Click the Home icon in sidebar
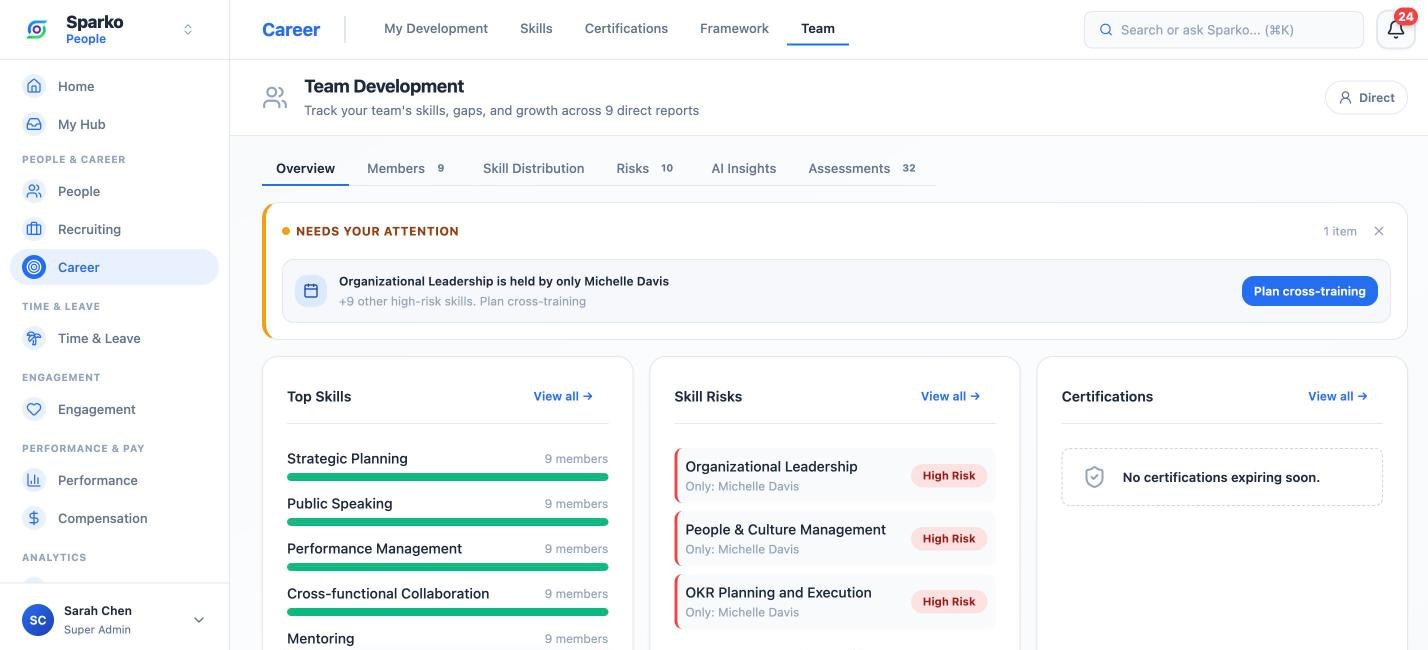The height and width of the screenshot is (650, 1428). (34, 86)
